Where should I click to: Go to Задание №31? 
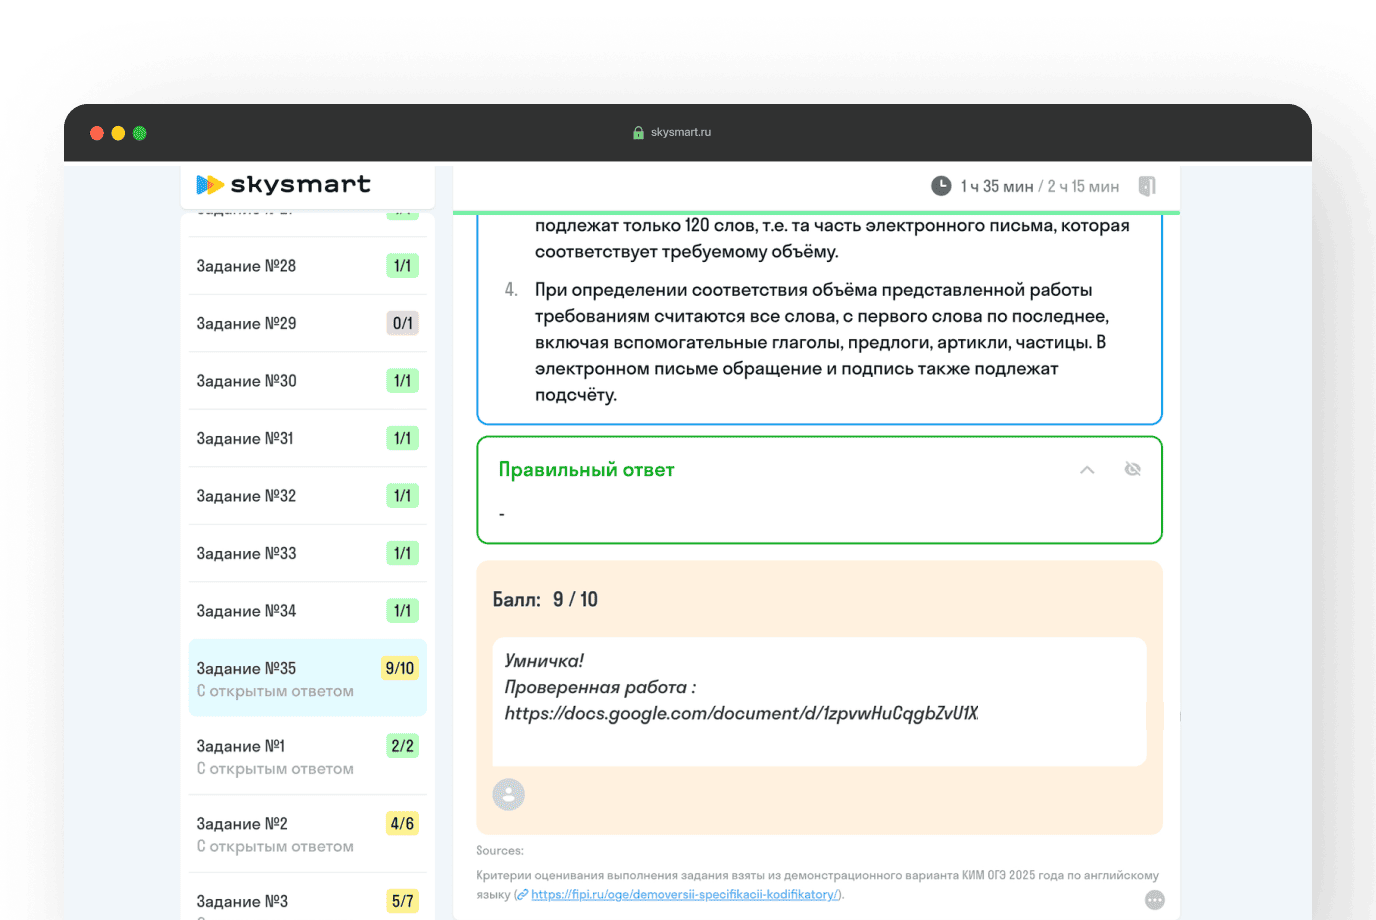click(308, 438)
